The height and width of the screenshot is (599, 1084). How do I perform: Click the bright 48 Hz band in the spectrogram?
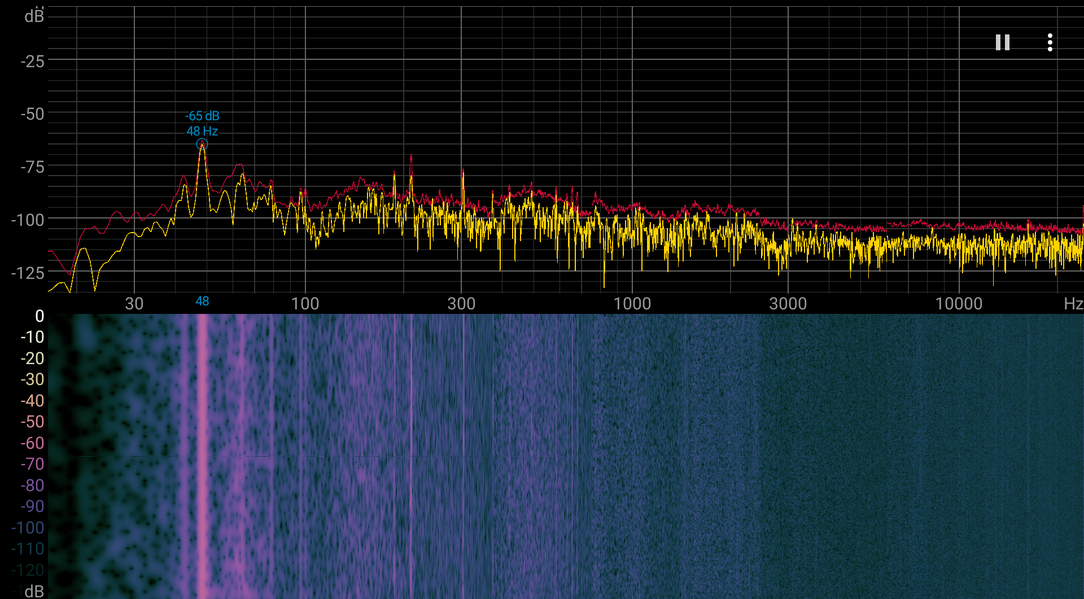[x=202, y=457]
